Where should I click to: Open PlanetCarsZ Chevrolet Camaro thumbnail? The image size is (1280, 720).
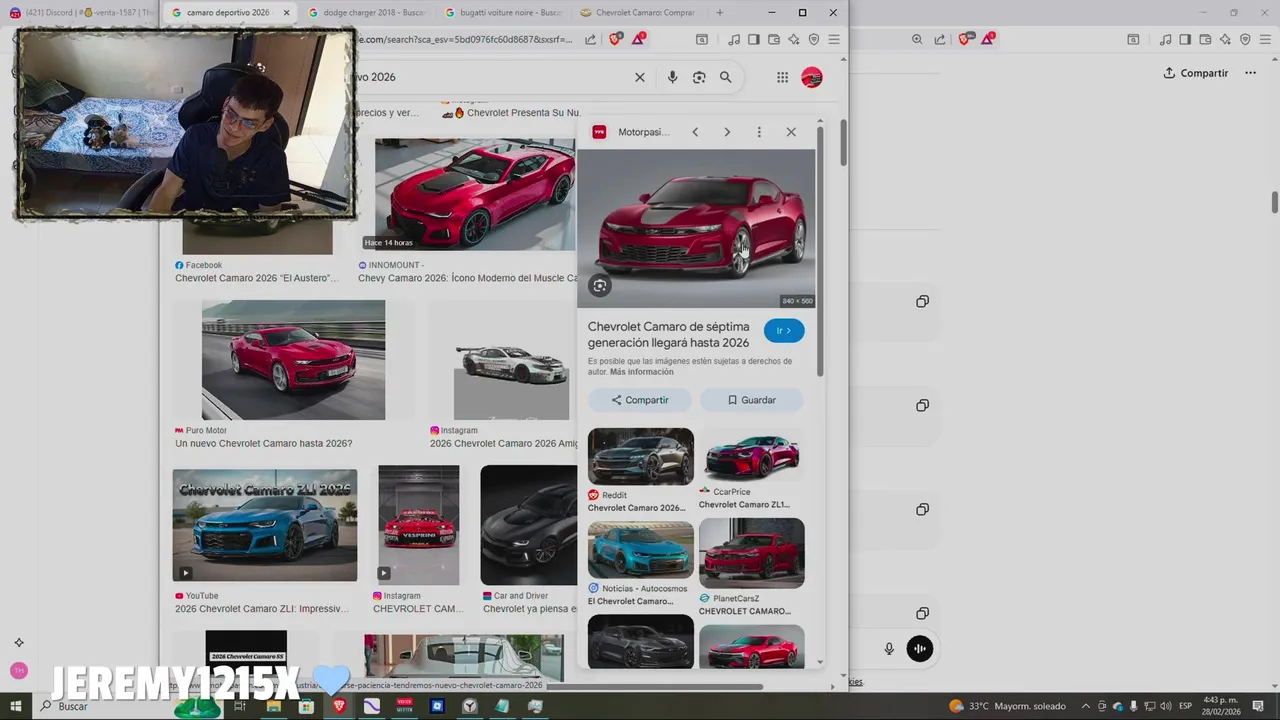(x=752, y=553)
